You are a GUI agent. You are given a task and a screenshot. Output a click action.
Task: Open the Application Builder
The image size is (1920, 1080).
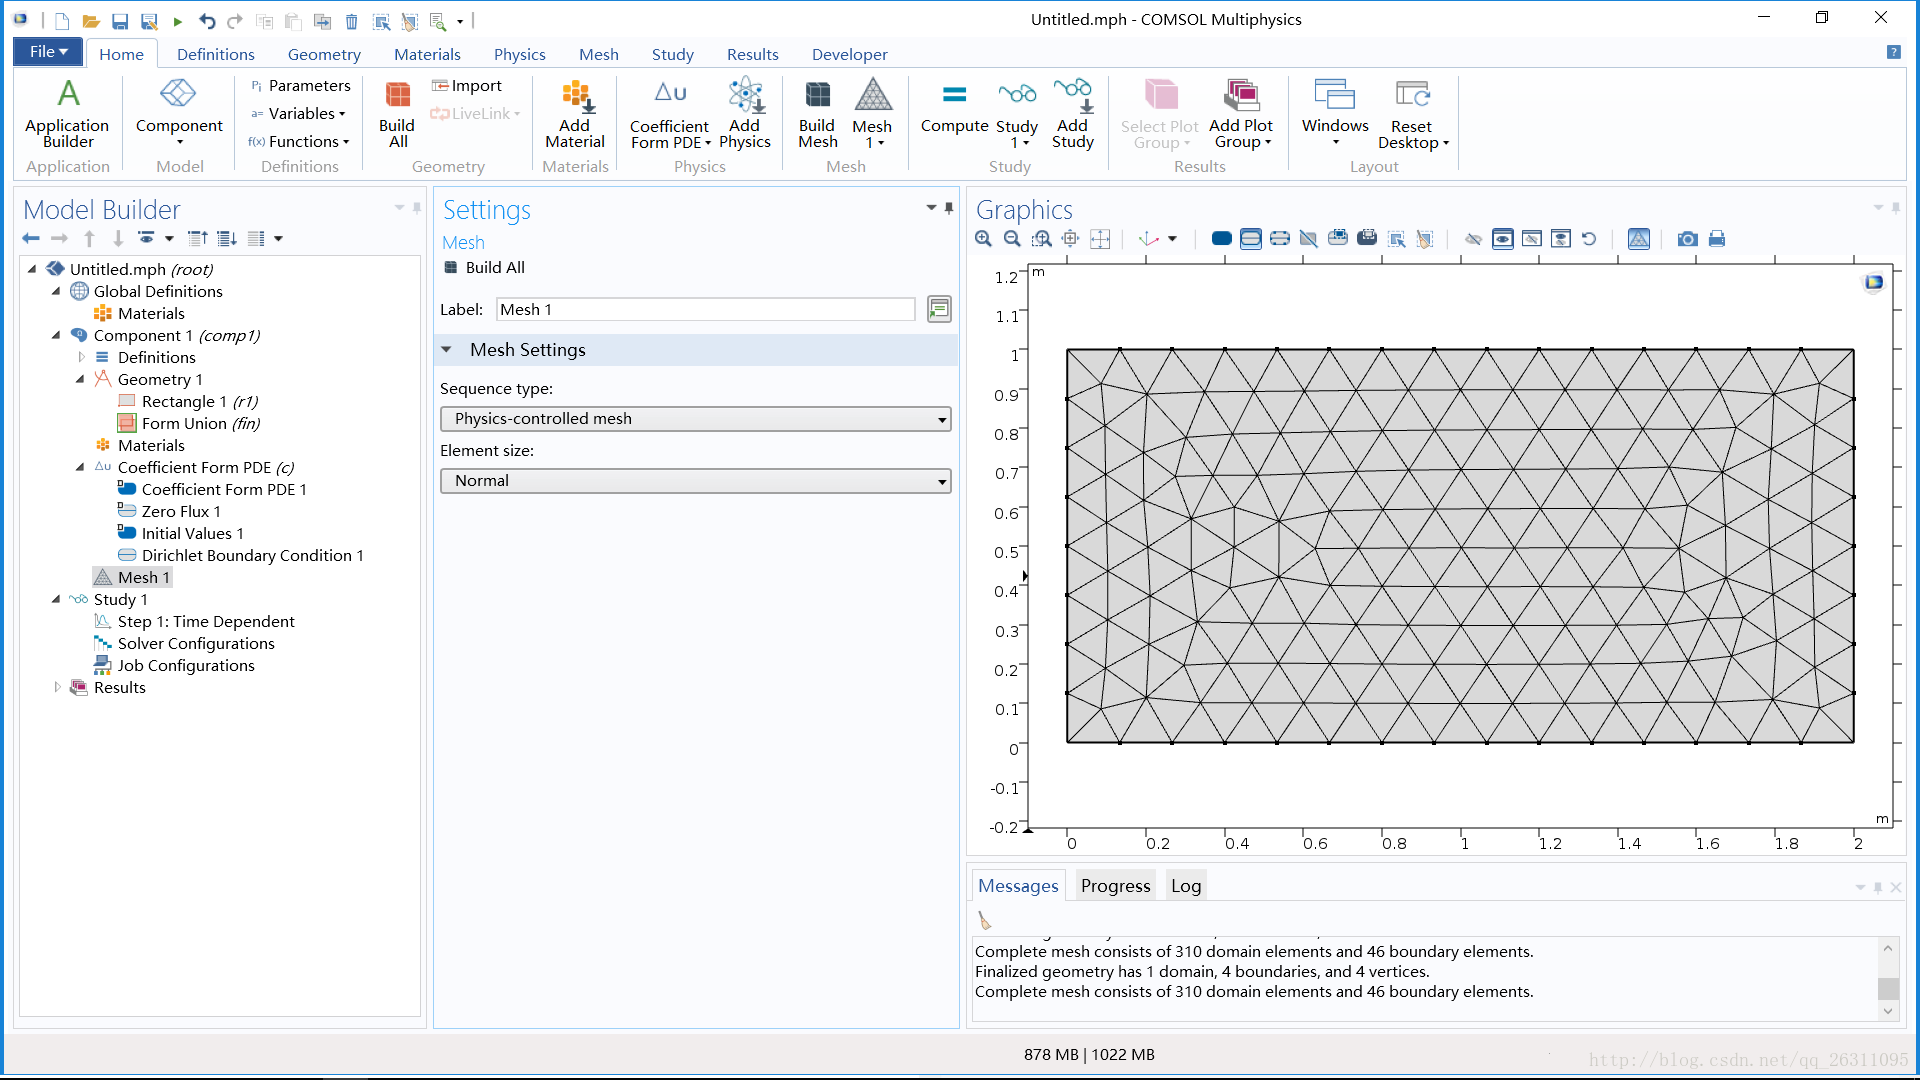[67, 113]
